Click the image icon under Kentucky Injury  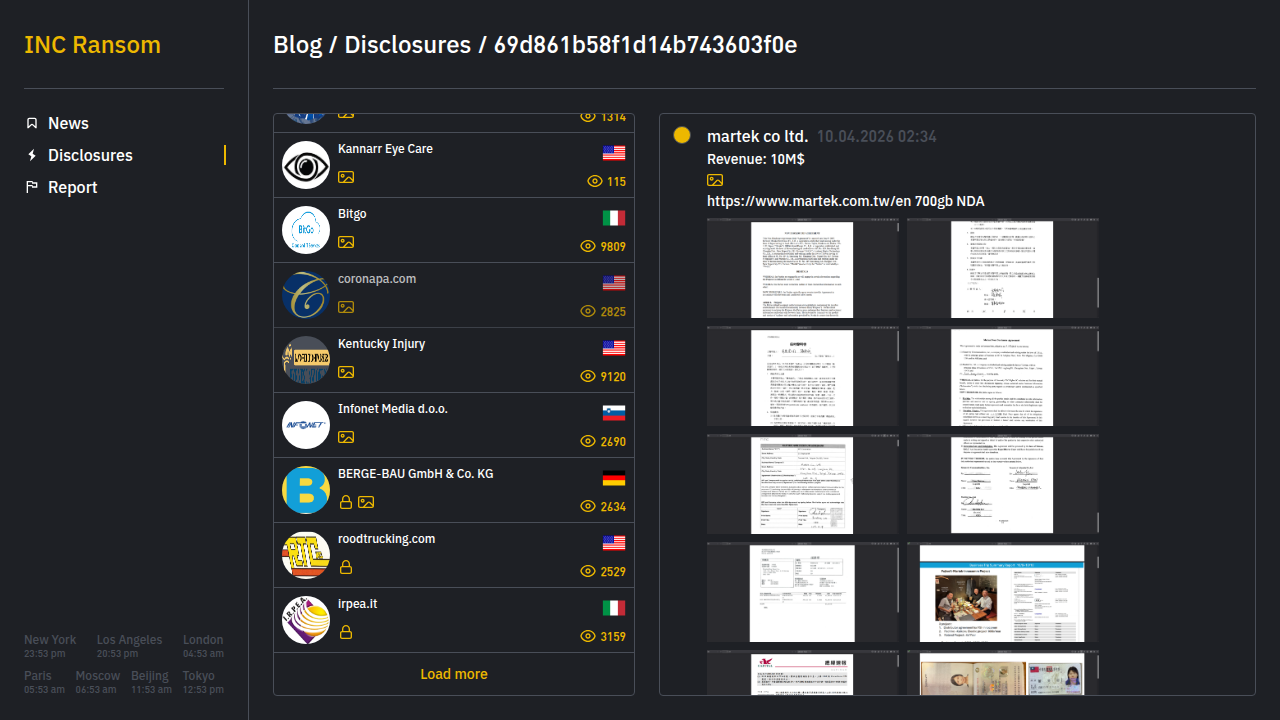click(x=346, y=372)
